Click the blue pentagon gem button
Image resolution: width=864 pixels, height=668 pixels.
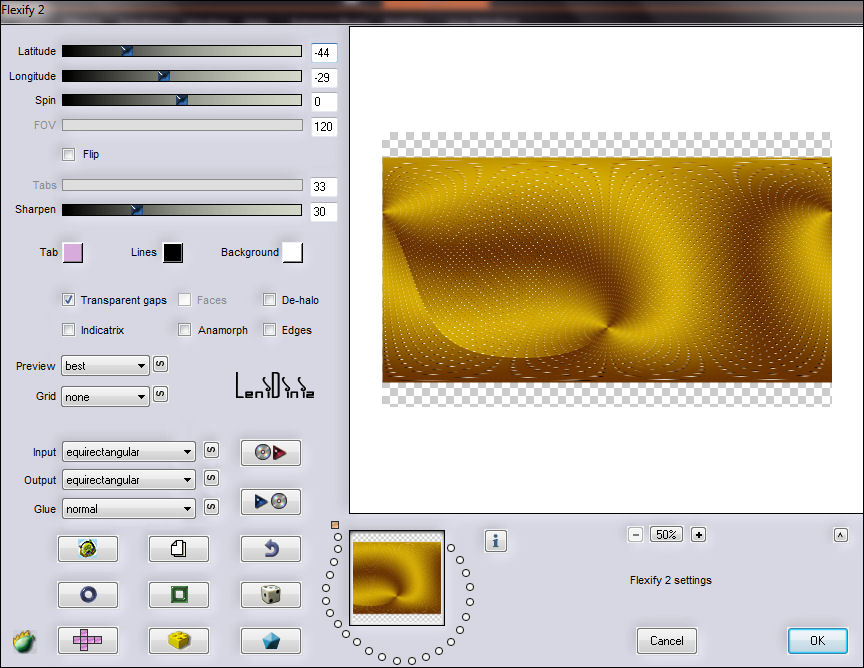tap(270, 640)
